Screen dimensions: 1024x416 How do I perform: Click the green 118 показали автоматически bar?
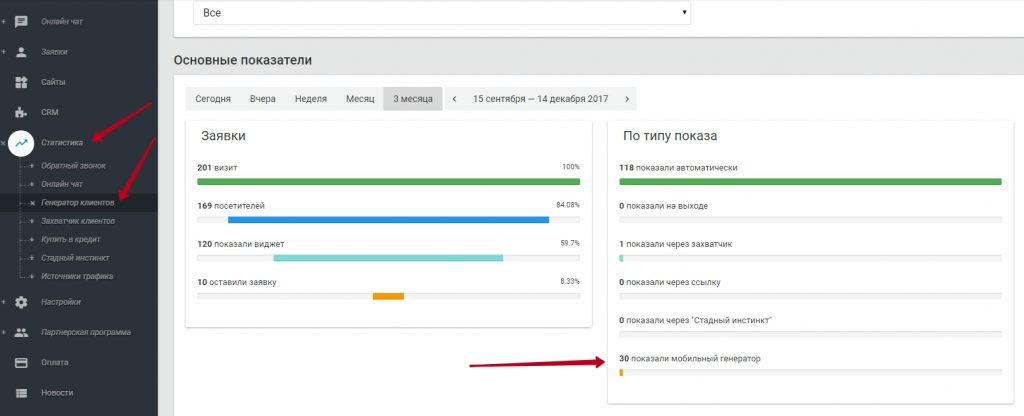(810, 182)
